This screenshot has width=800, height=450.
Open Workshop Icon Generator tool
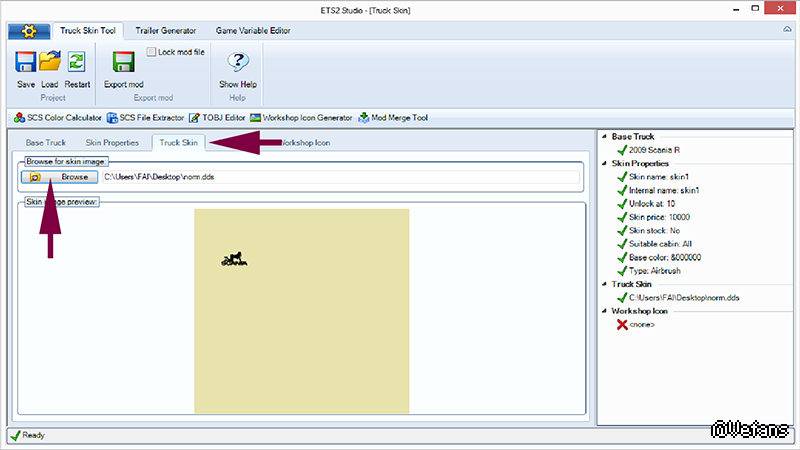[301, 118]
